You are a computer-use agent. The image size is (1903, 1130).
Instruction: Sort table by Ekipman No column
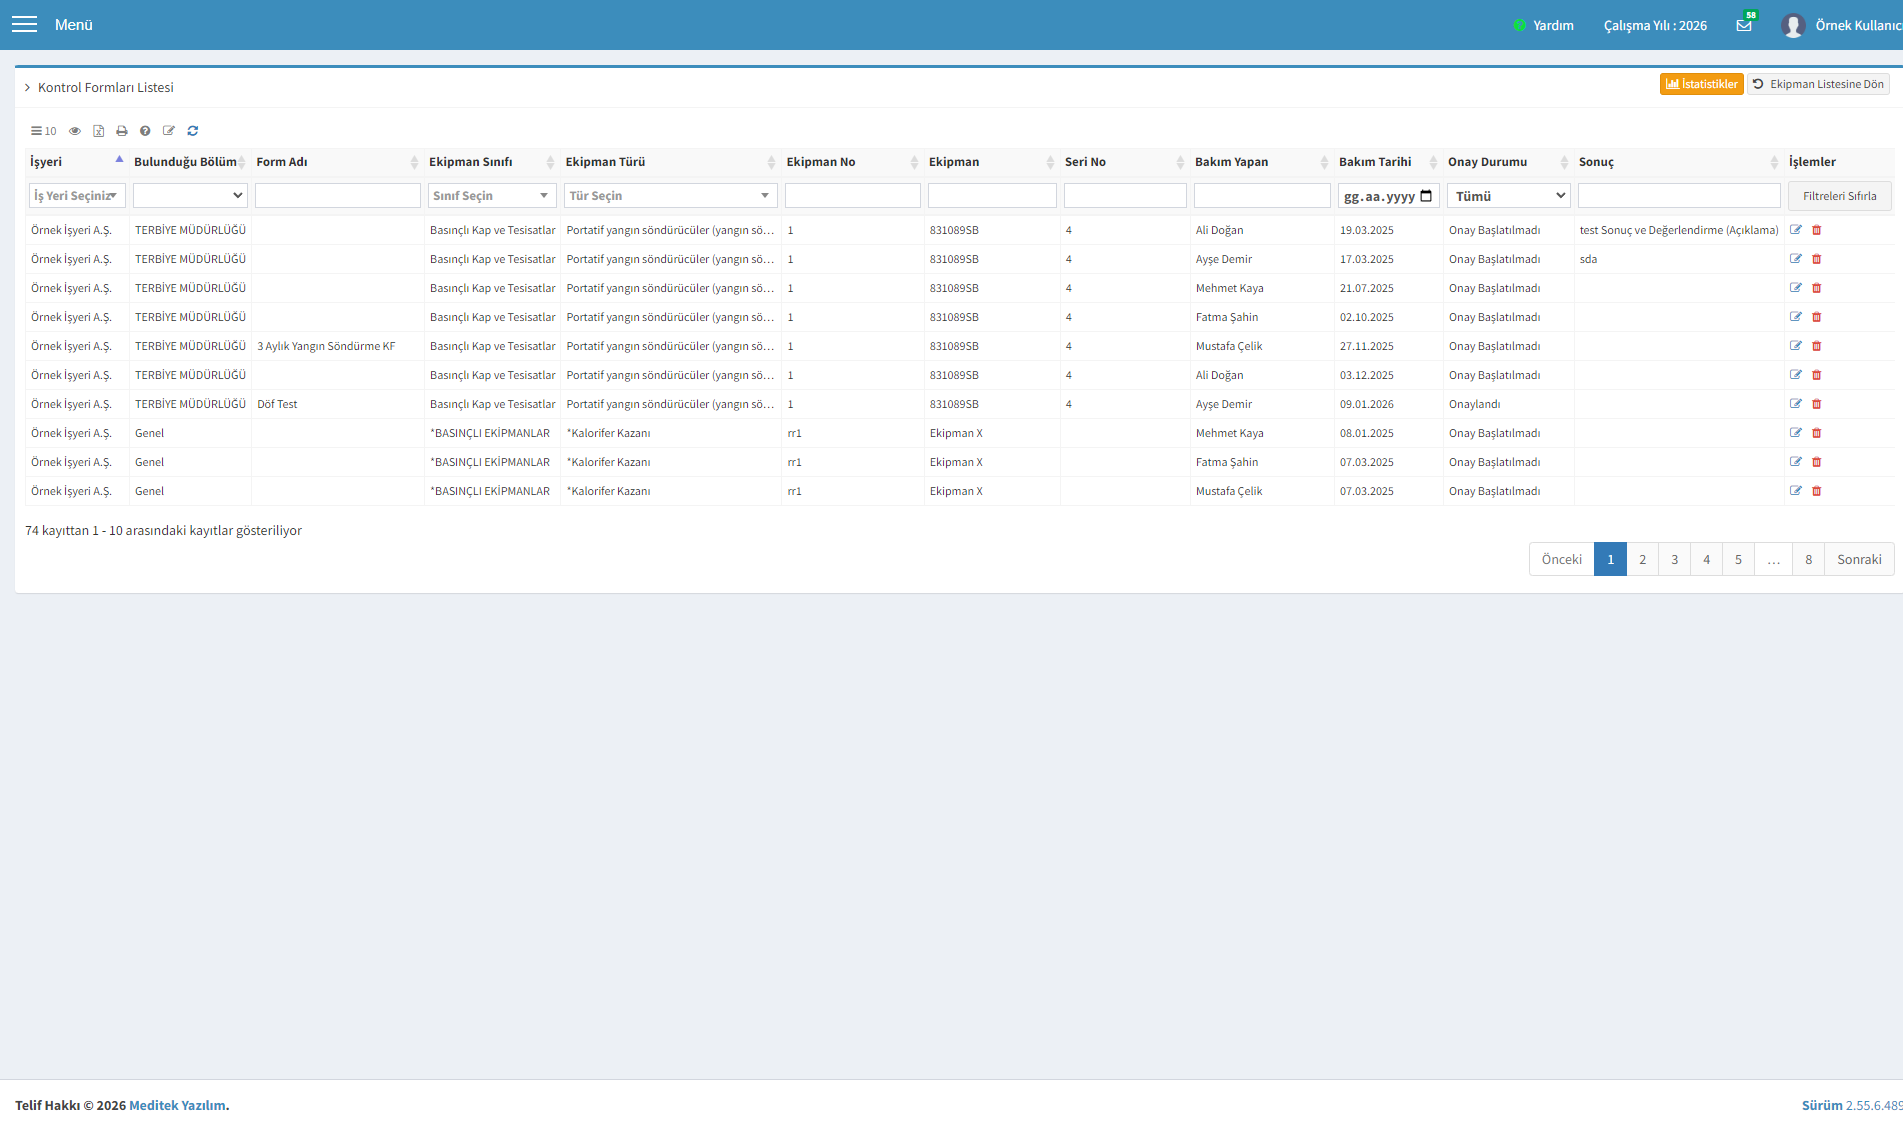[x=852, y=162]
